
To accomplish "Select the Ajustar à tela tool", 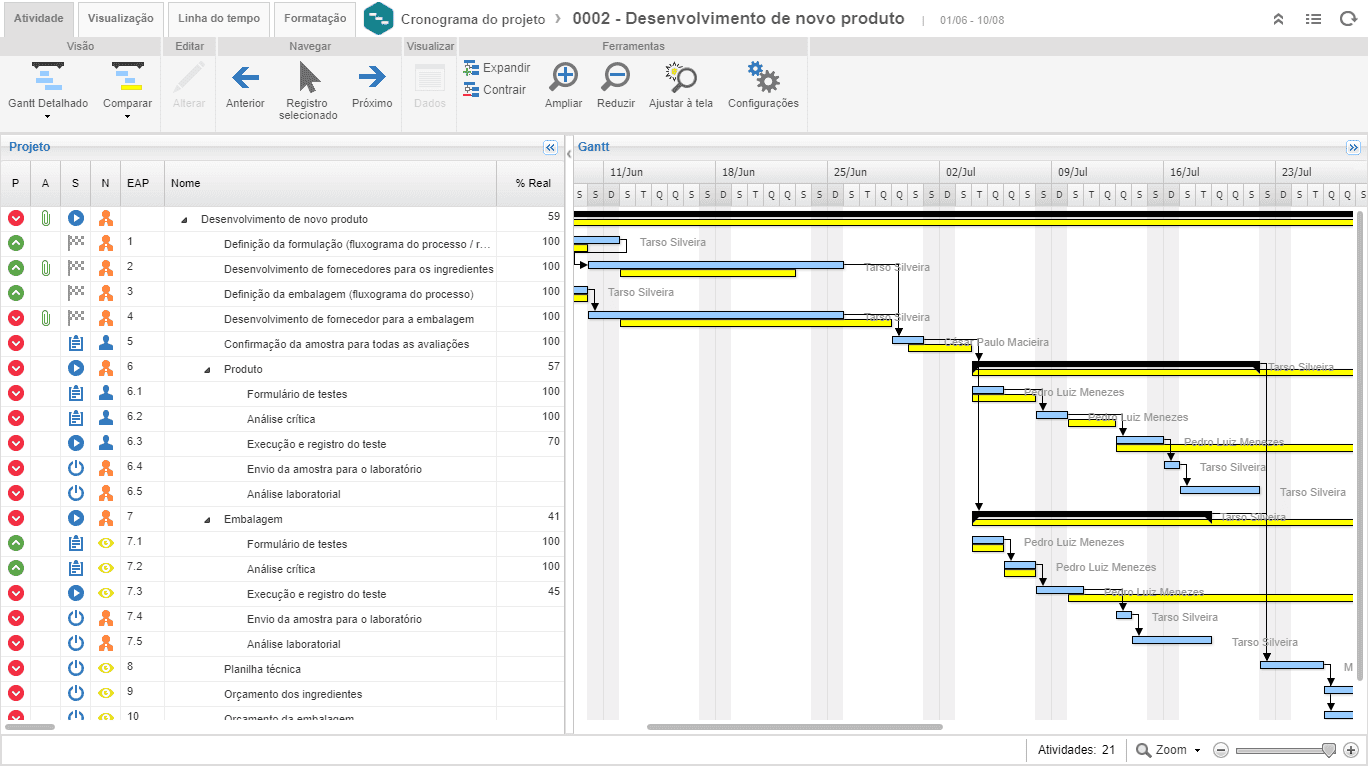I will click(x=680, y=78).
